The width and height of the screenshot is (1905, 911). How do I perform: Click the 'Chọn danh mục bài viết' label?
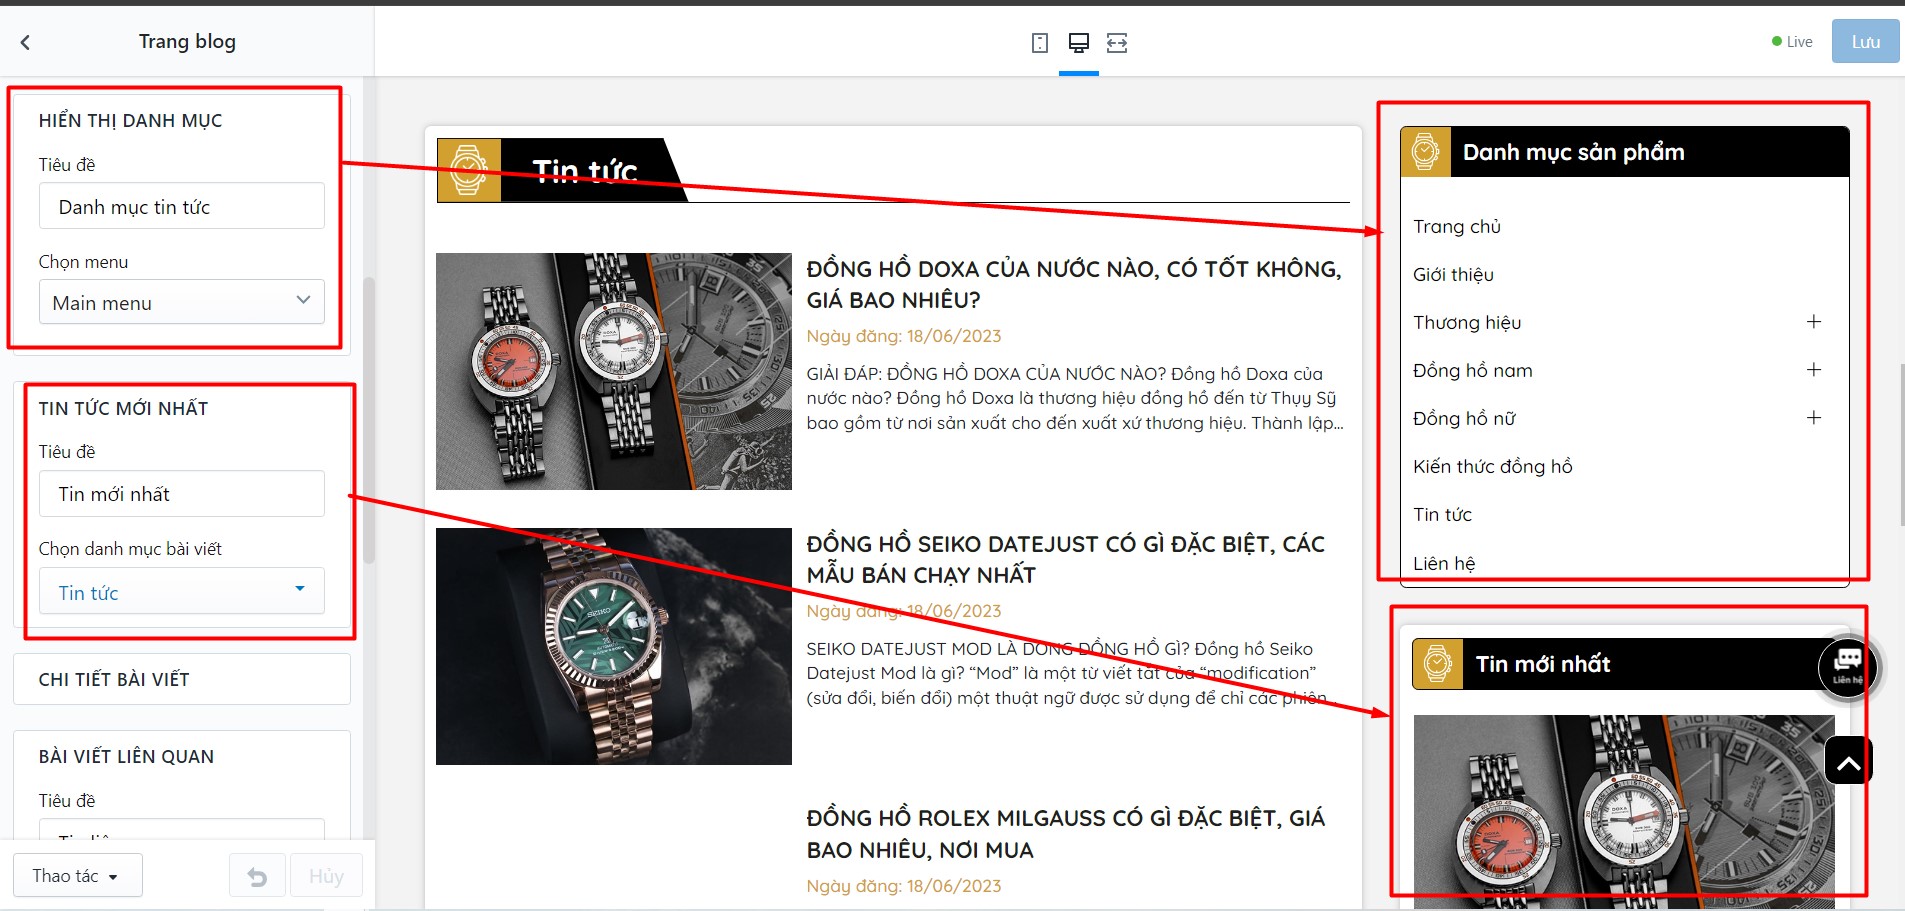coord(130,549)
